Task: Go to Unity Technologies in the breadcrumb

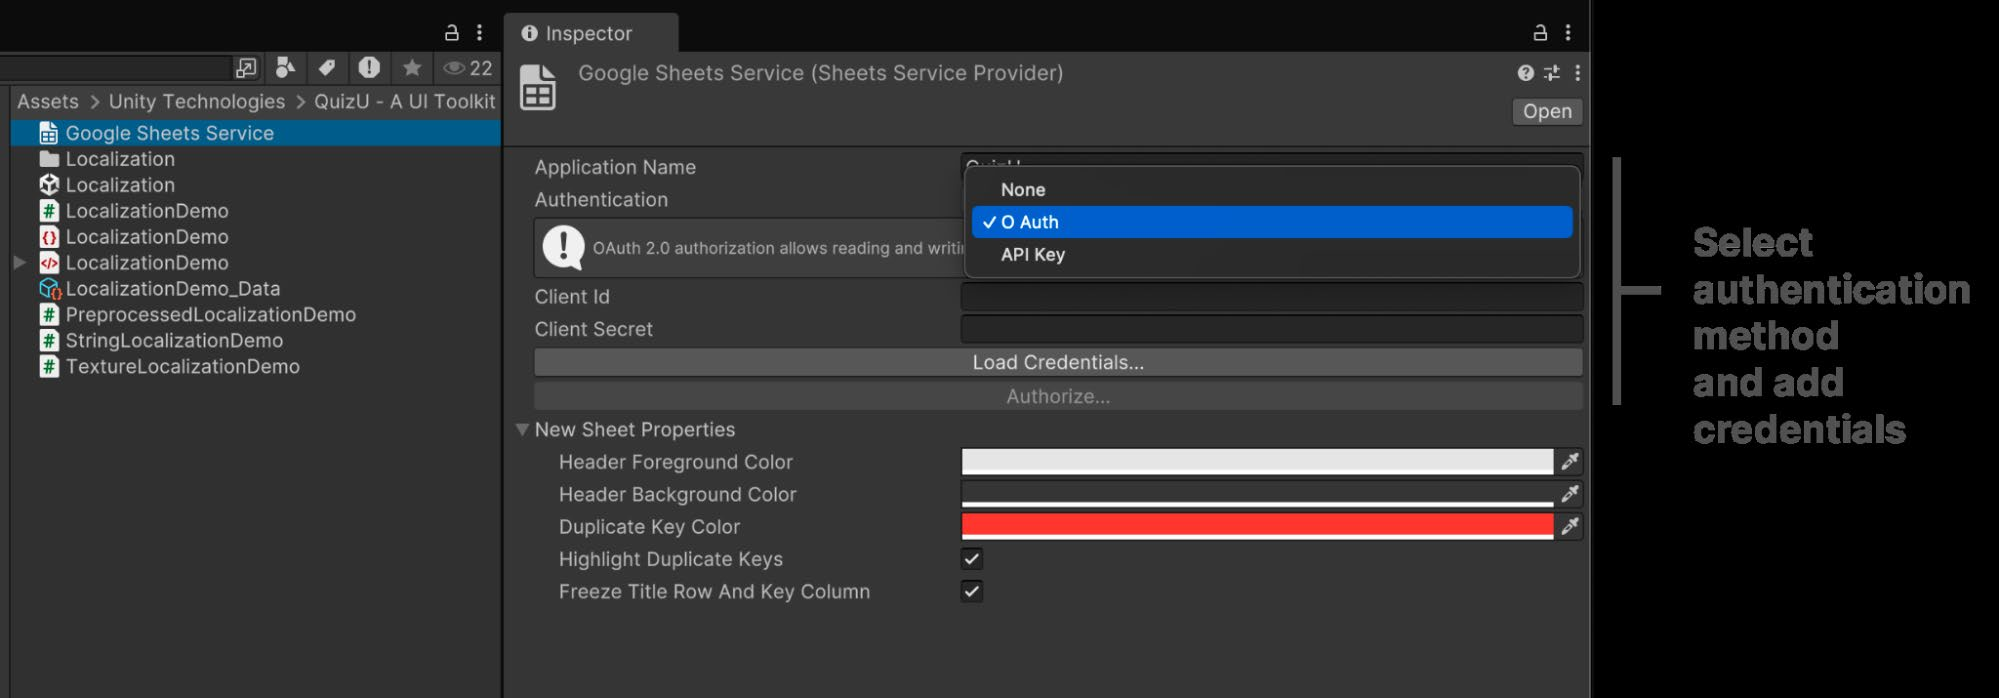Action: point(197,101)
